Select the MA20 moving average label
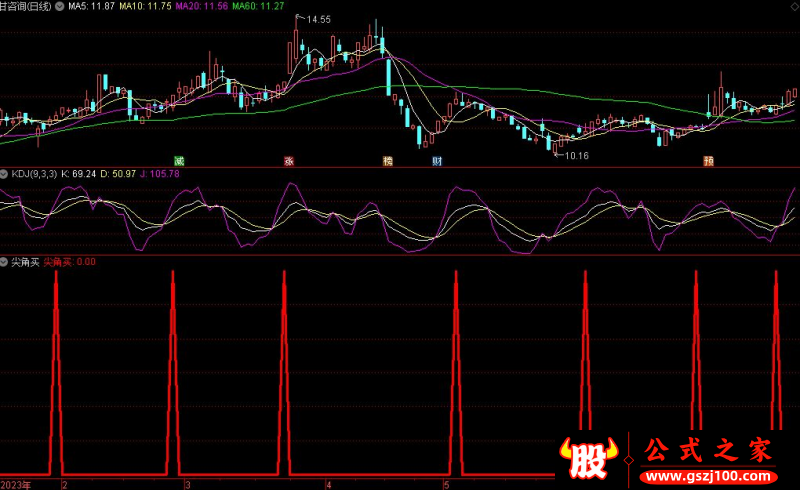The width and height of the screenshot is (800, 490). pos(201,7)
